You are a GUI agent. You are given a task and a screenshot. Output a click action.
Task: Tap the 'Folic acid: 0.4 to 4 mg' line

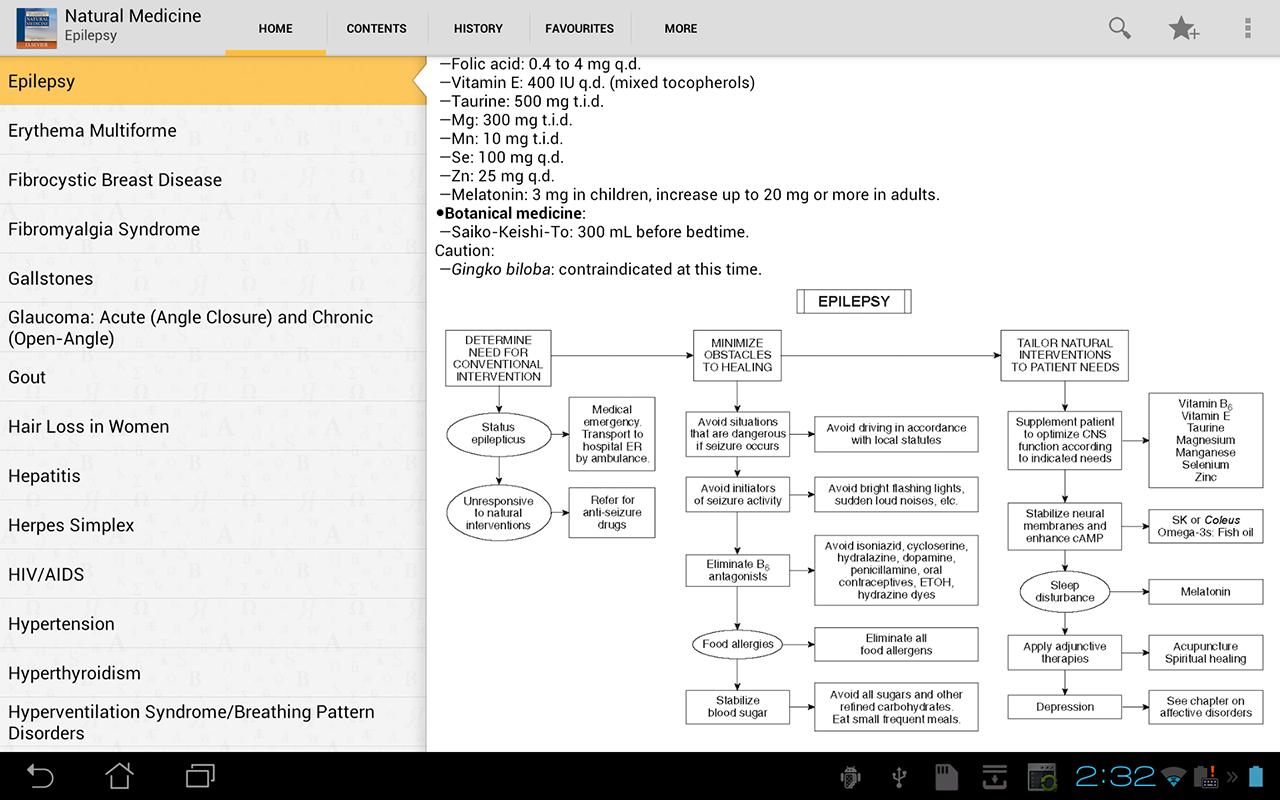[540, 64]
